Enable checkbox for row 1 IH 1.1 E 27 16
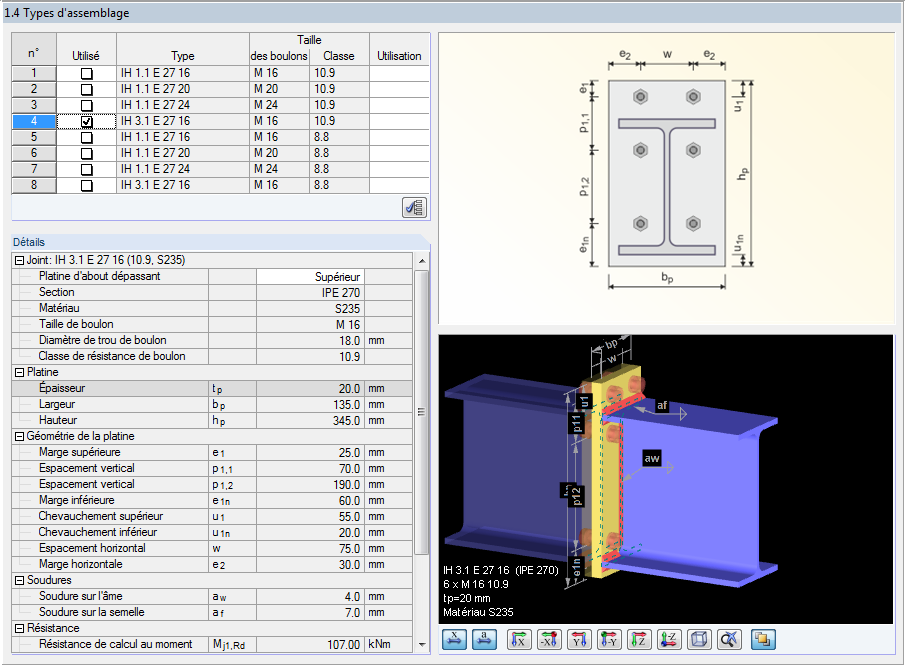Screen dimensions: 906x667 point(87,73)
